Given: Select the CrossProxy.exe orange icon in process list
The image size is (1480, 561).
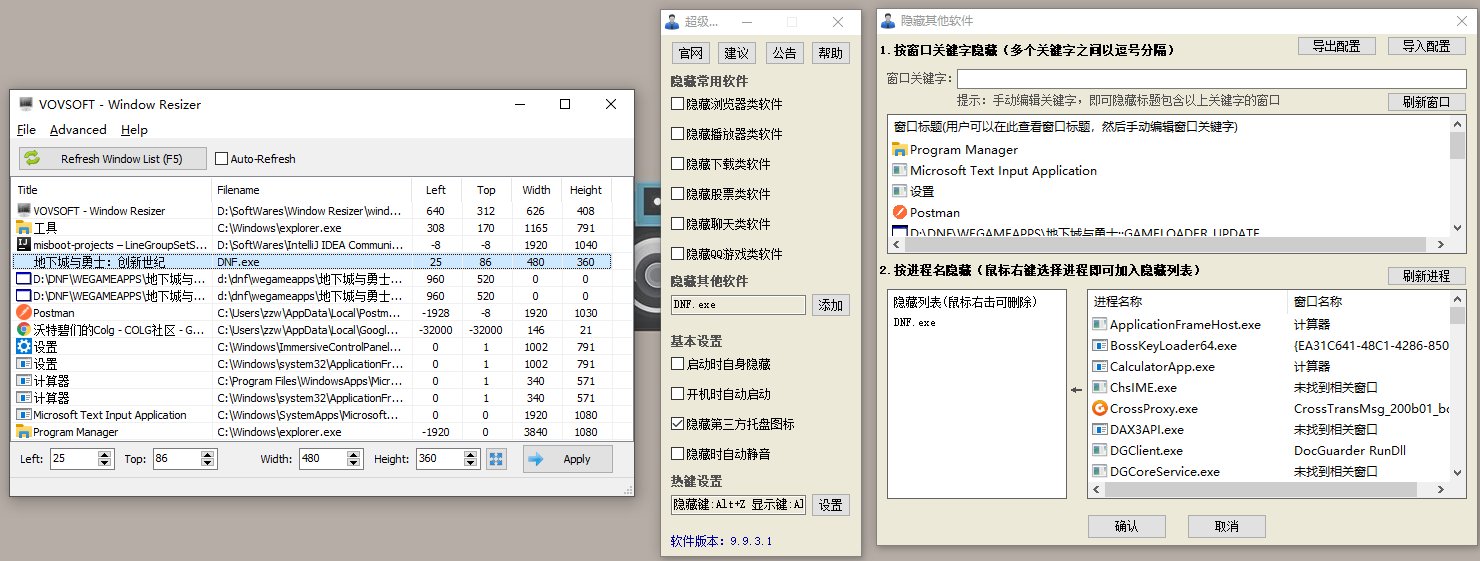Looking at the screenshot, I should 1100,409.
